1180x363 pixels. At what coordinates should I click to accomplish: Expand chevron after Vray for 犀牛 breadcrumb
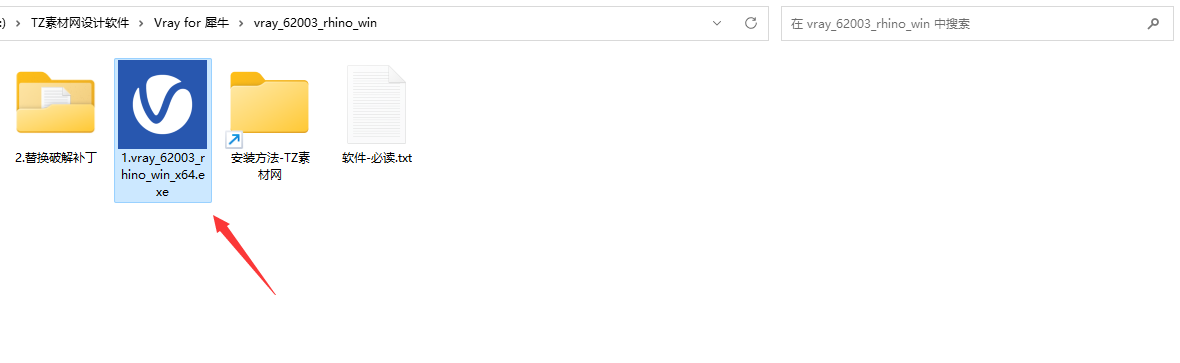coord(241,23)
